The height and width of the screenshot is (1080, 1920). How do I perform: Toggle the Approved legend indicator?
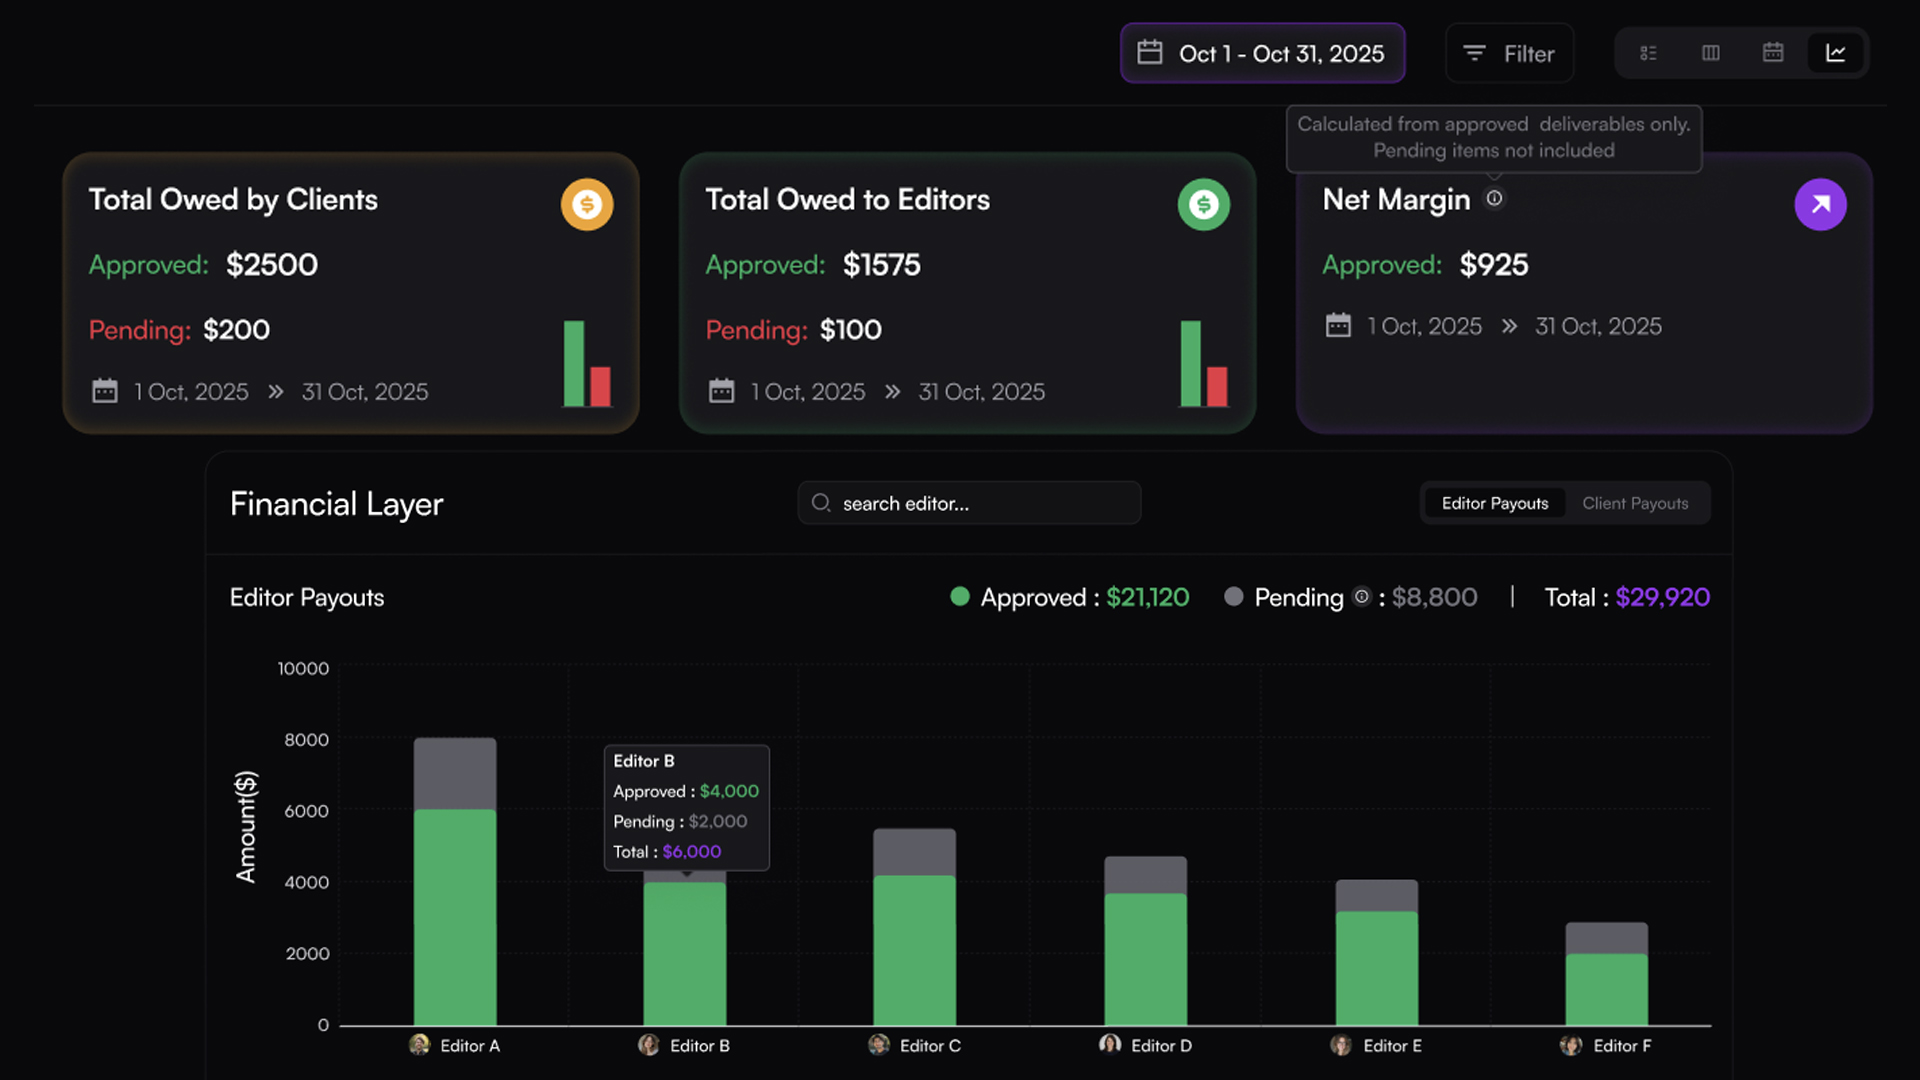pos(960,597)
